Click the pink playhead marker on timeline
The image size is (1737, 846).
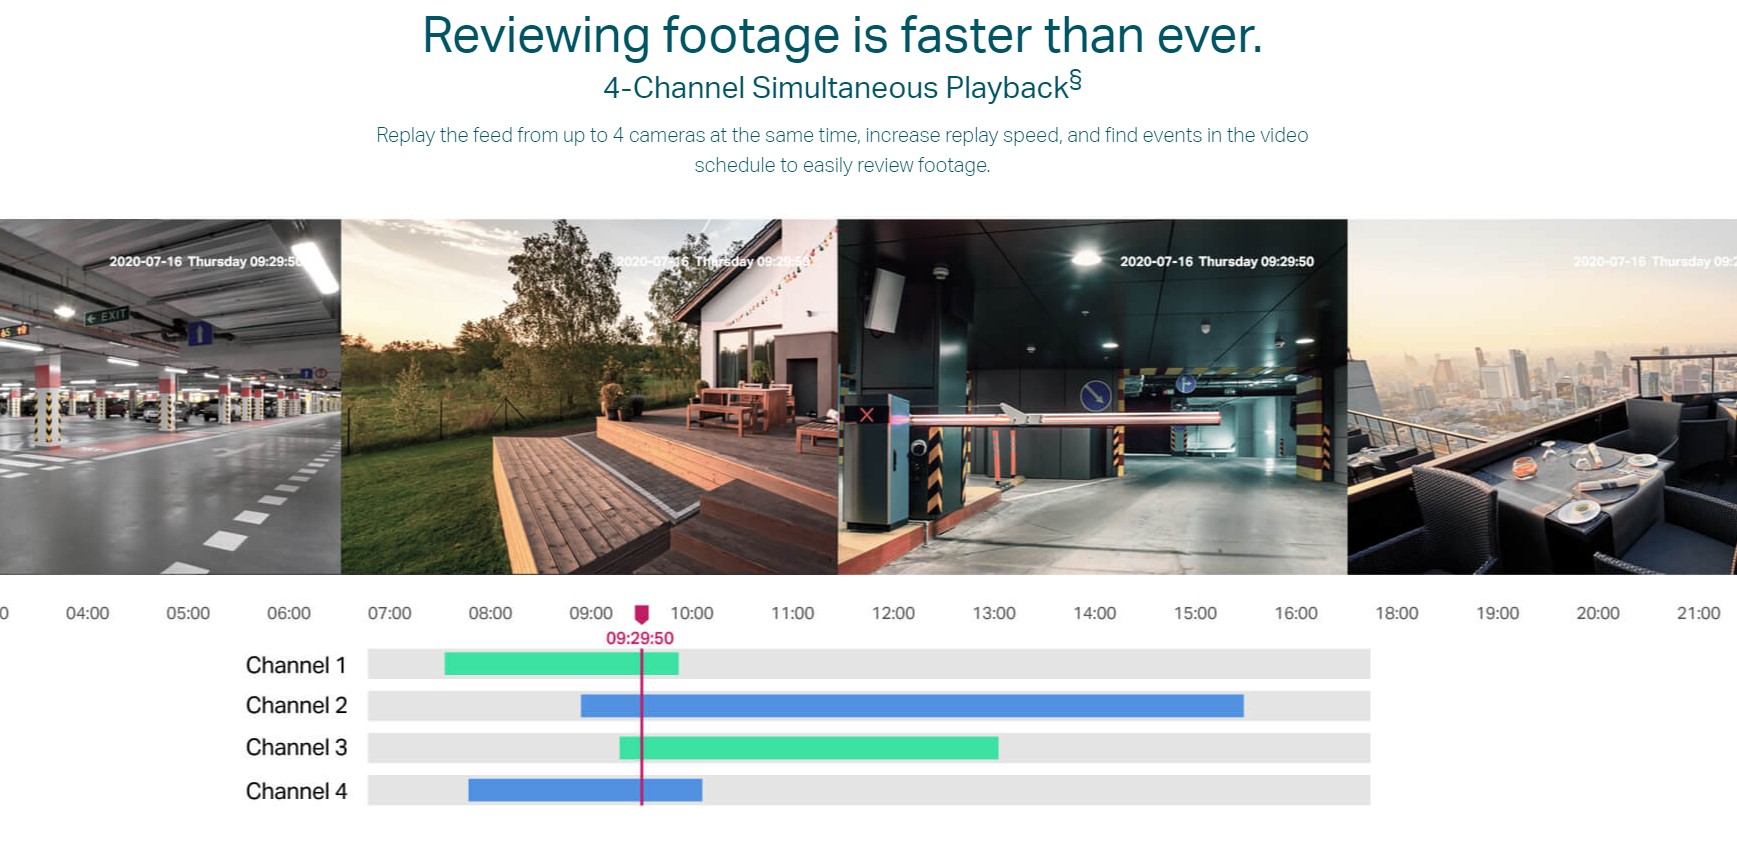tap(642, 614)
